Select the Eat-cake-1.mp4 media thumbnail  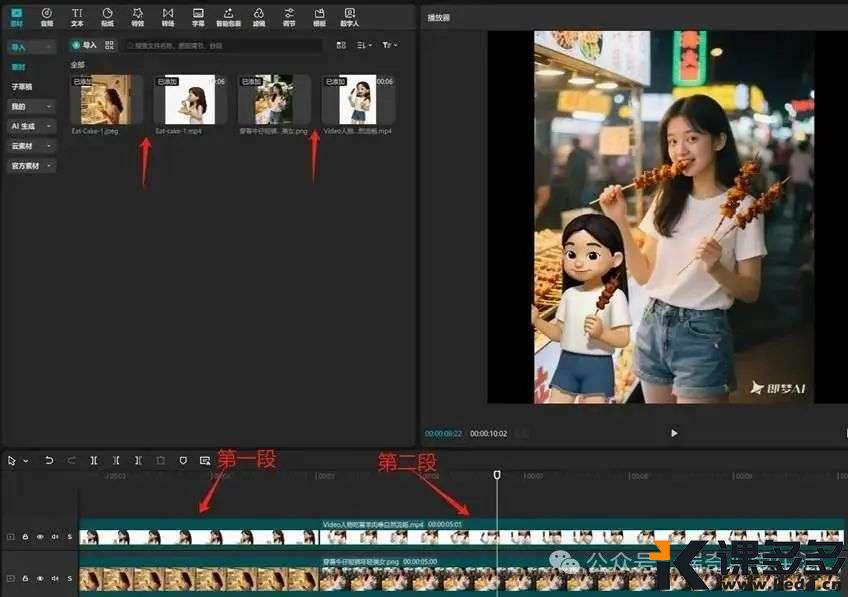[x=191, y=99]
